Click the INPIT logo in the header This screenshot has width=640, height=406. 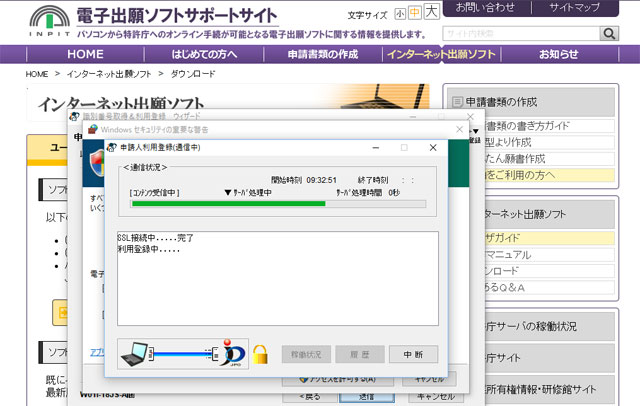pos(38,21)
